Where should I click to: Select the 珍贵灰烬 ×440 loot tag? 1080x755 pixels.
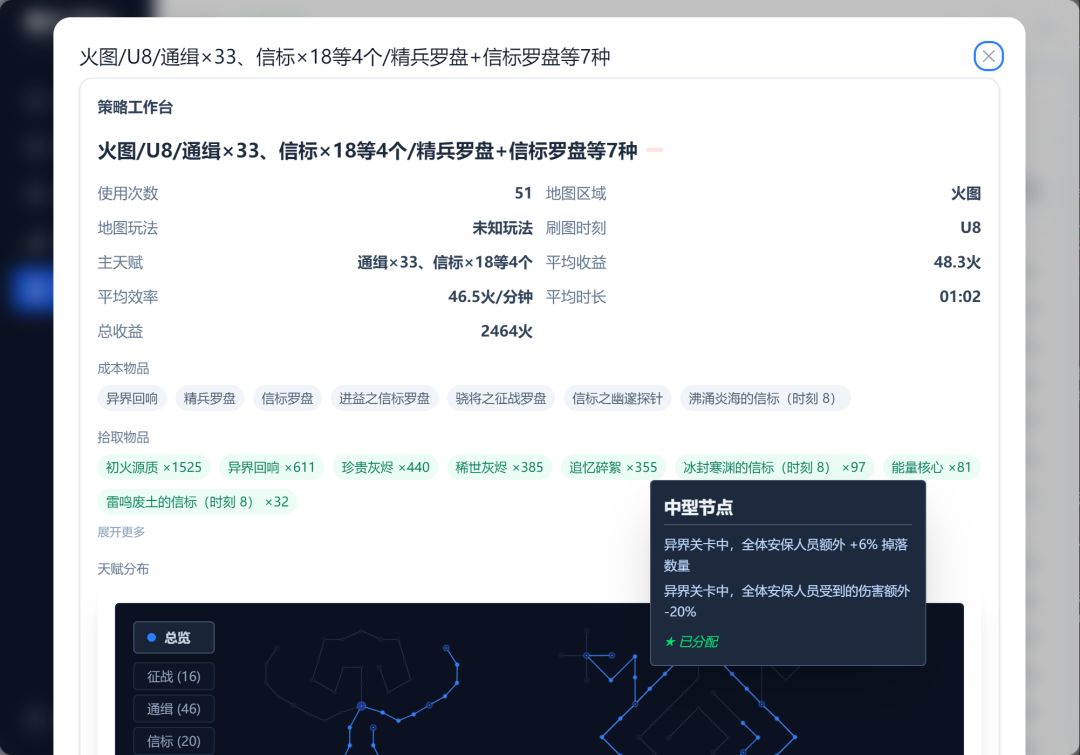coord(386,467)
